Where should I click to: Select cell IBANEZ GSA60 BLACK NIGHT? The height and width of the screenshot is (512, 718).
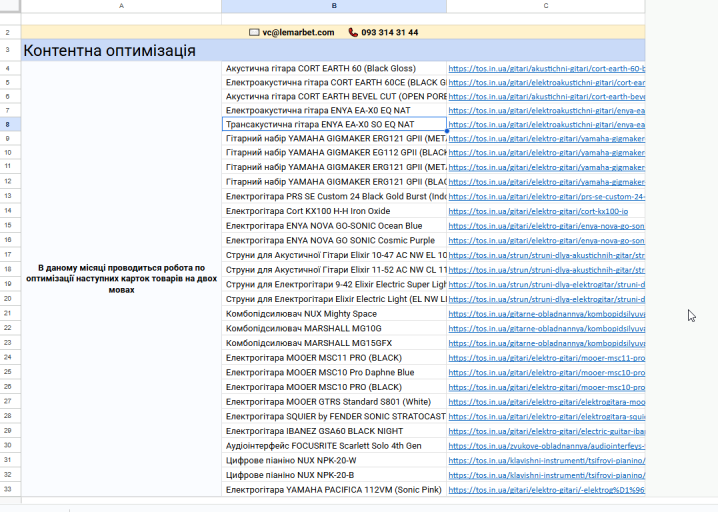334,431
